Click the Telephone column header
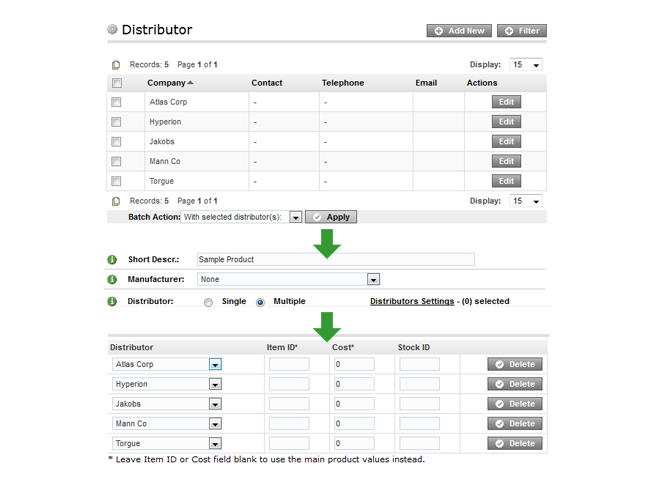 [x=343, y=83]
